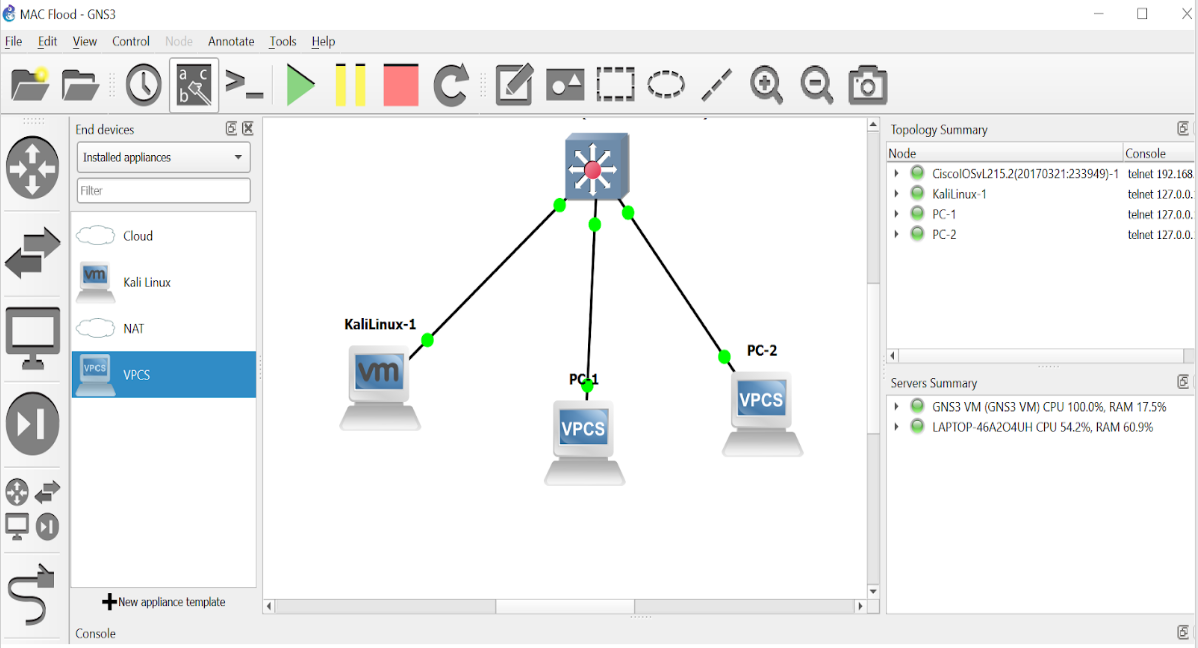Draw a rectangle annotation

(x=615, y=85)
